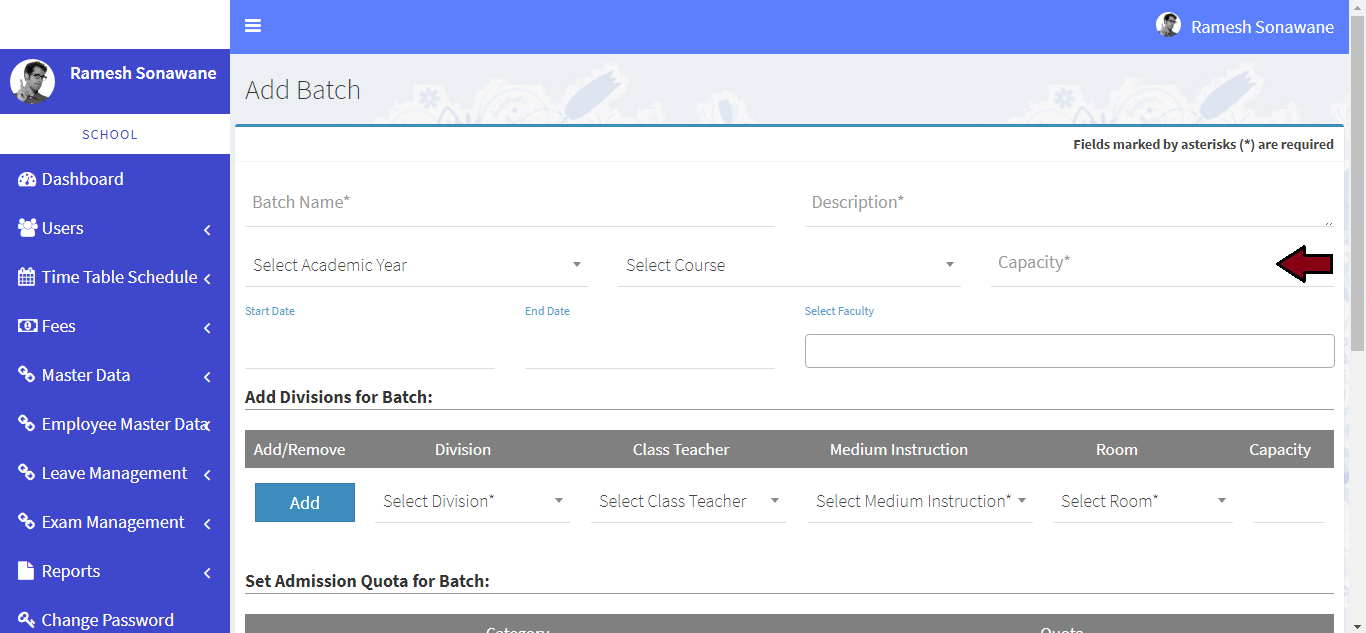Screen dimensions: 1366x633
Task: Expand the Exam Management menu
Action: click(x=115, y=522)
